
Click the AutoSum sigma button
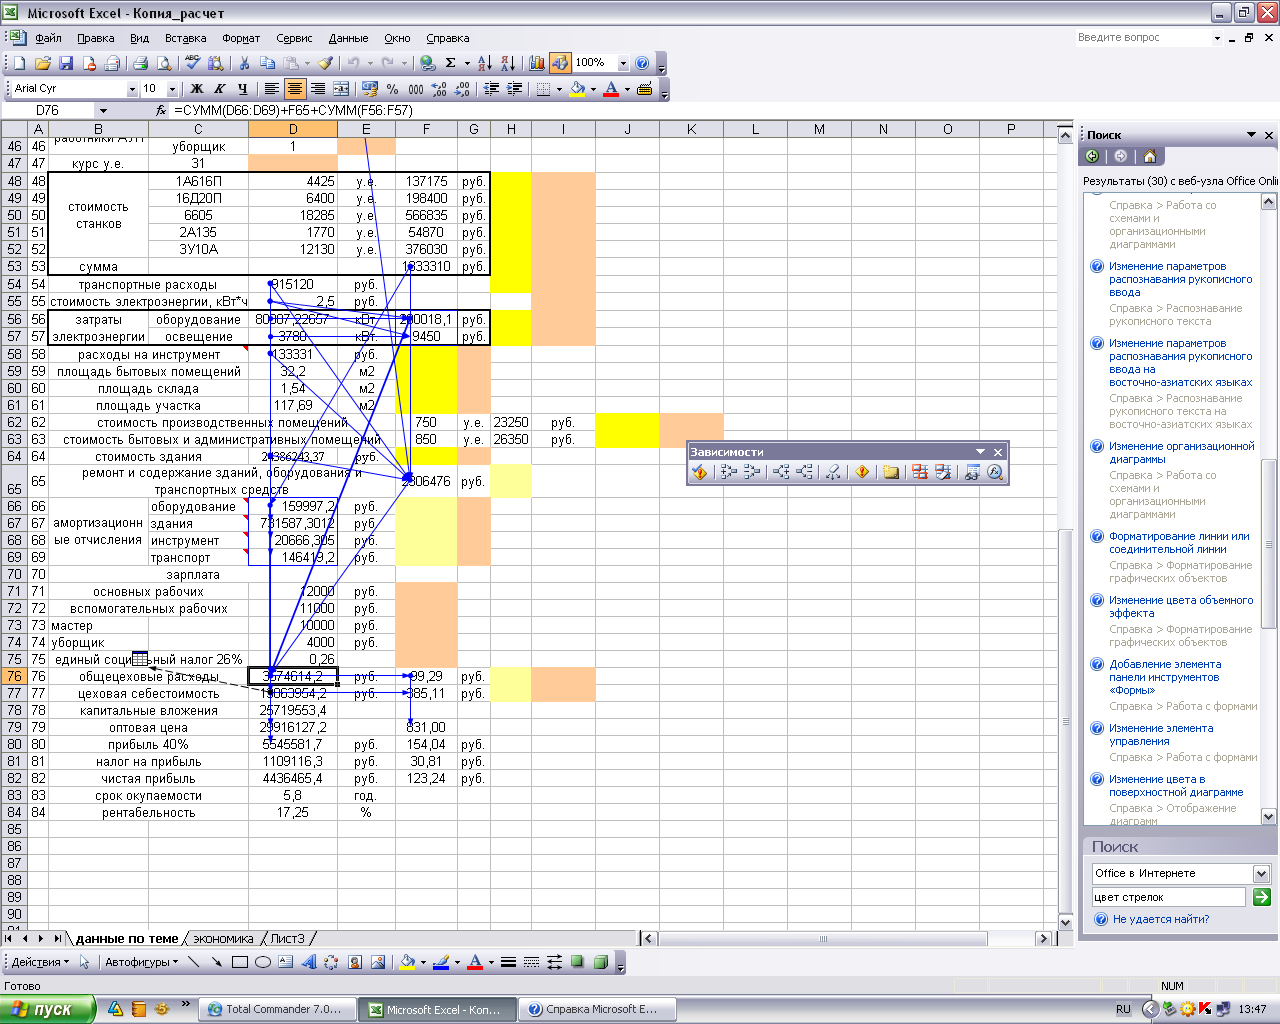point(451,63)
